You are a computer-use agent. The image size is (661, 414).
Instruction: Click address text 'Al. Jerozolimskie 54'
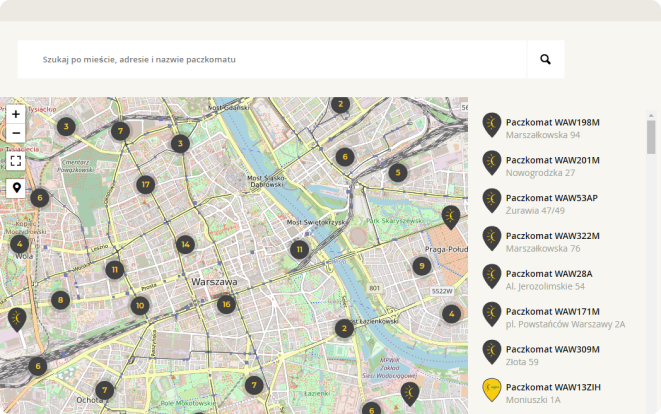pos(545,286)
